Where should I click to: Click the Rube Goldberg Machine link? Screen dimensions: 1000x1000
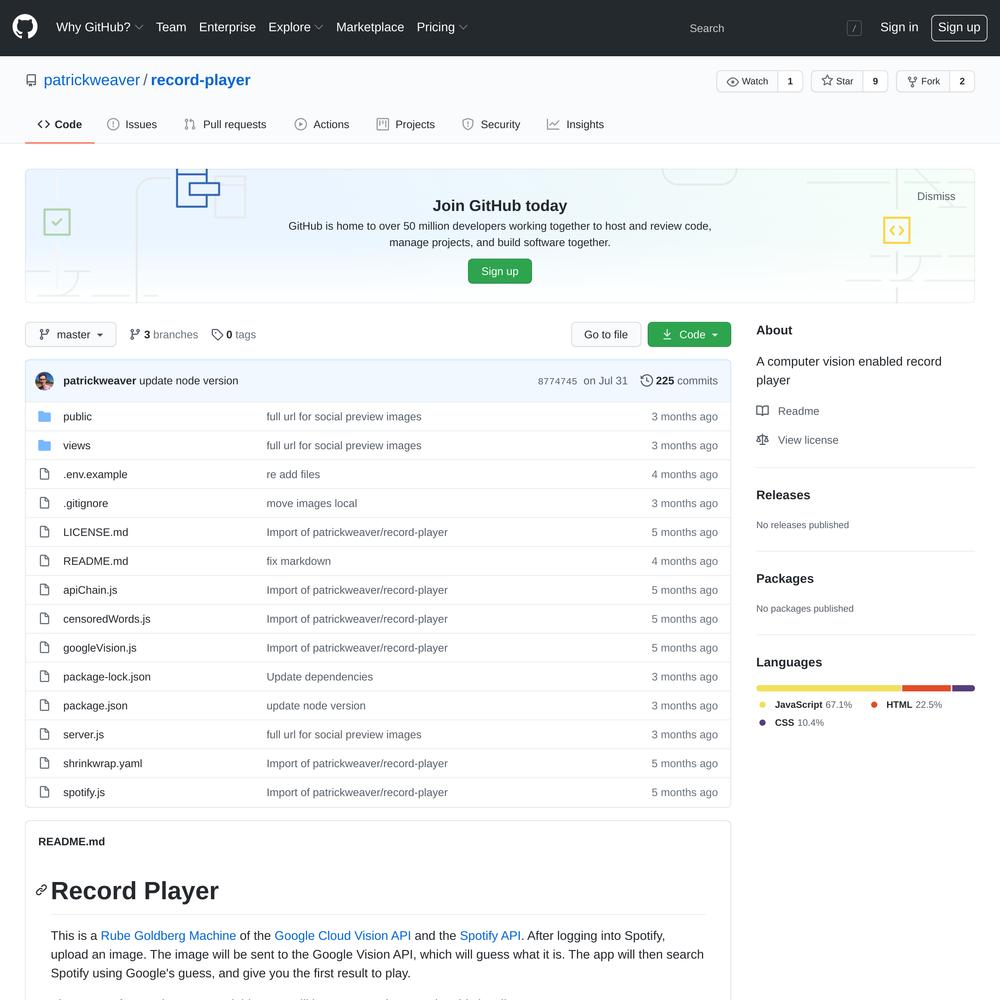point(168,935)
